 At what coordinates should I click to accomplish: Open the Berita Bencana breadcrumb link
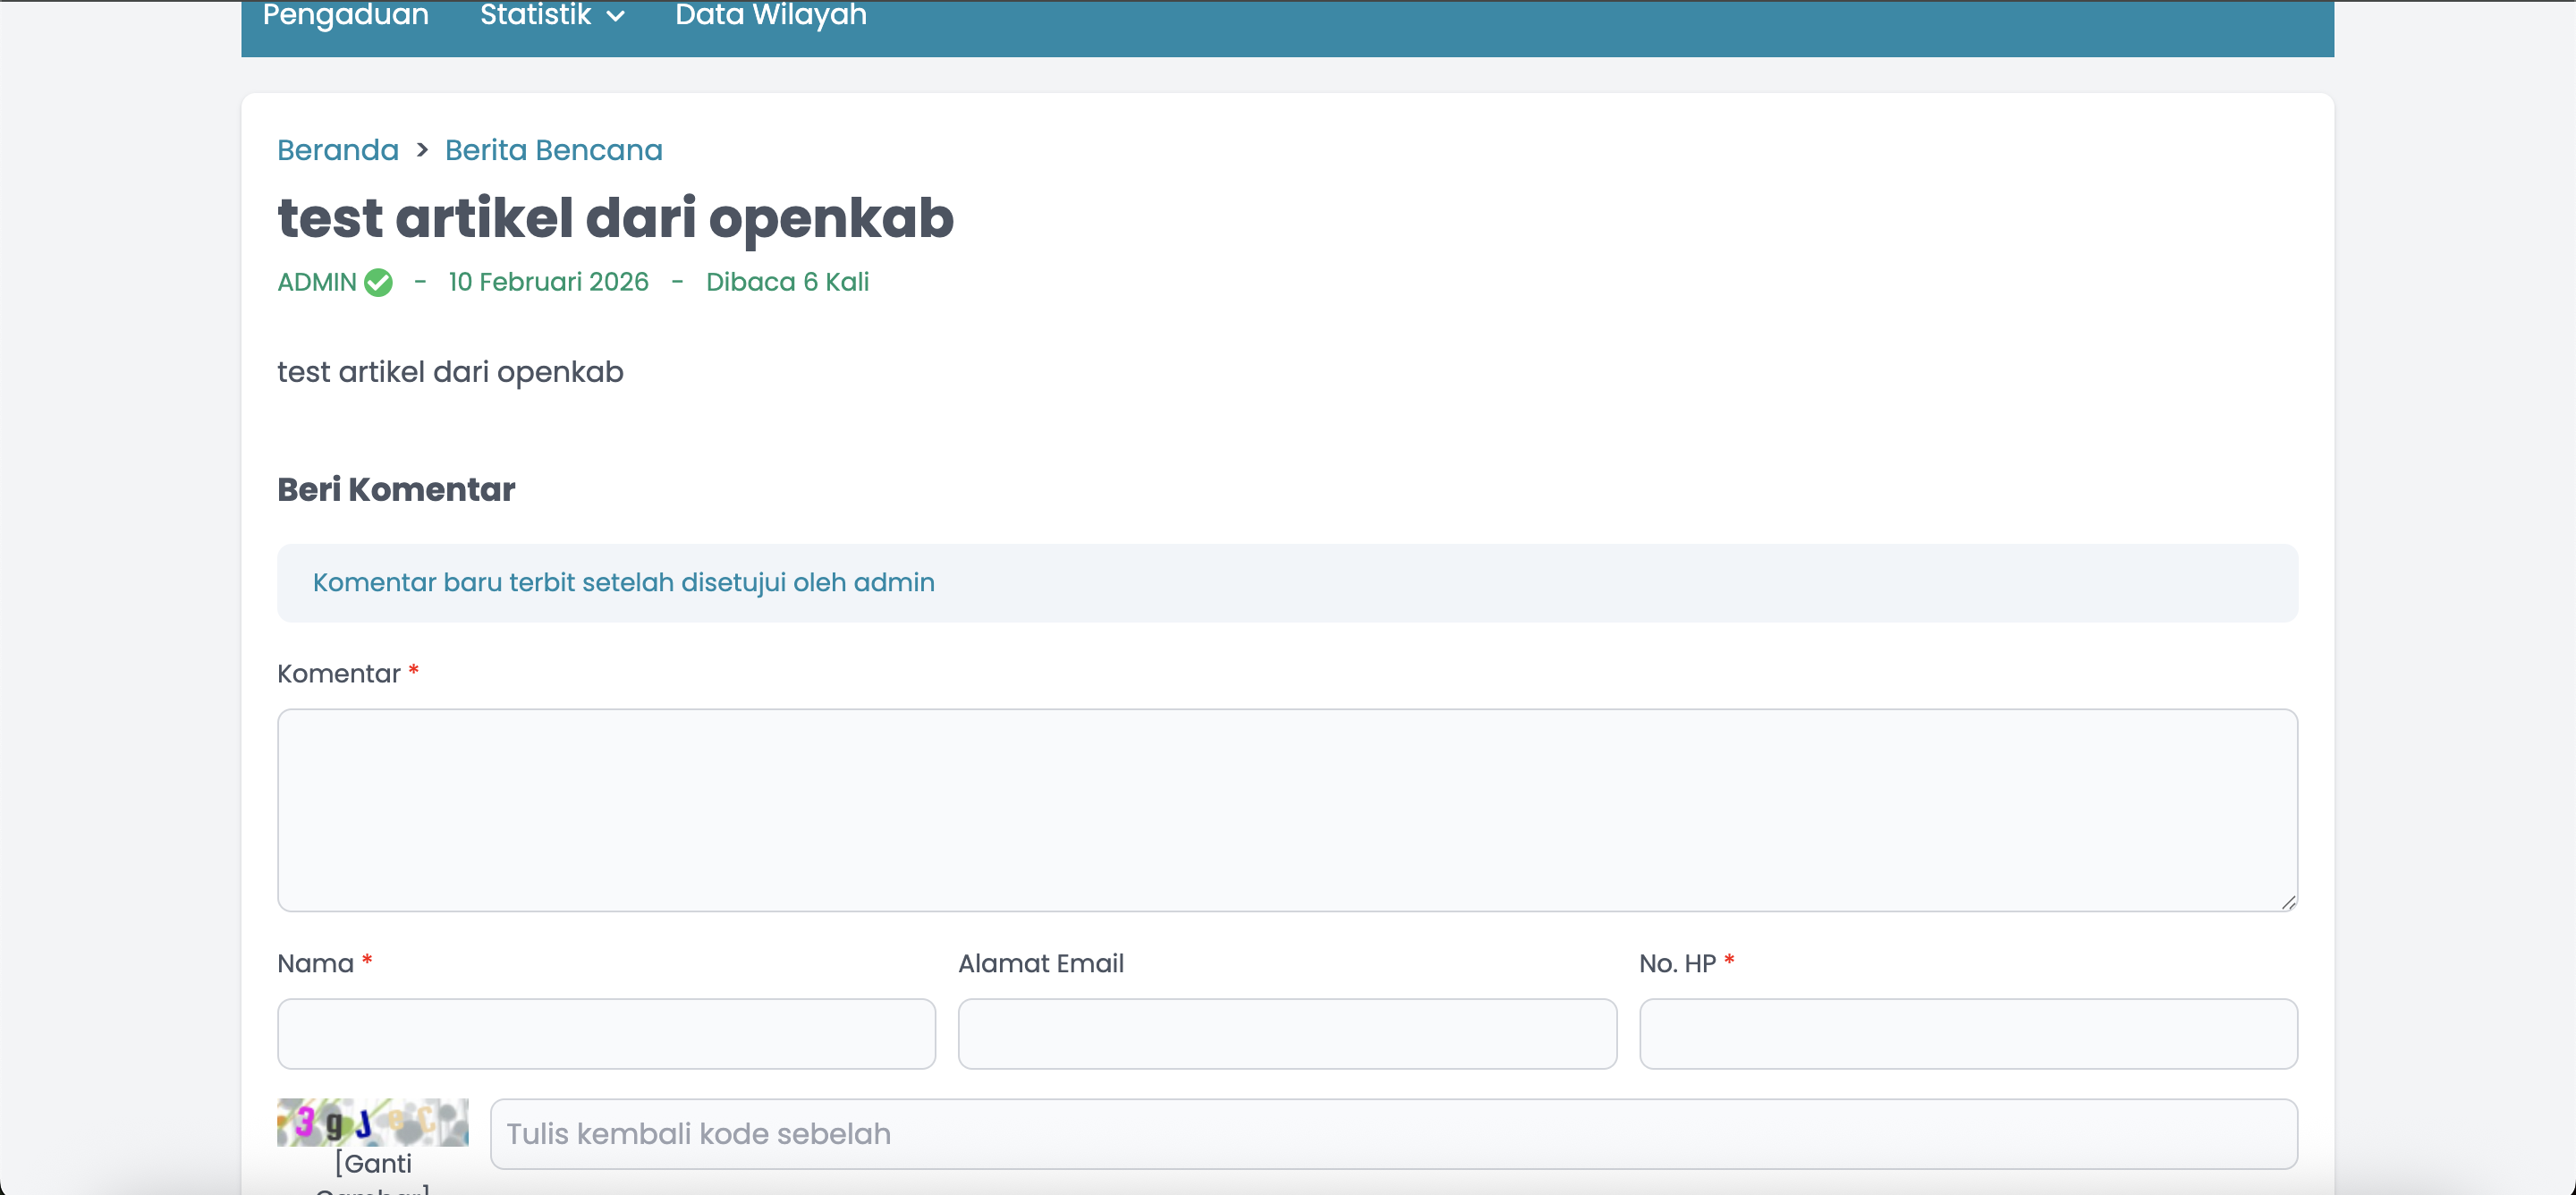tap(553, 150)
